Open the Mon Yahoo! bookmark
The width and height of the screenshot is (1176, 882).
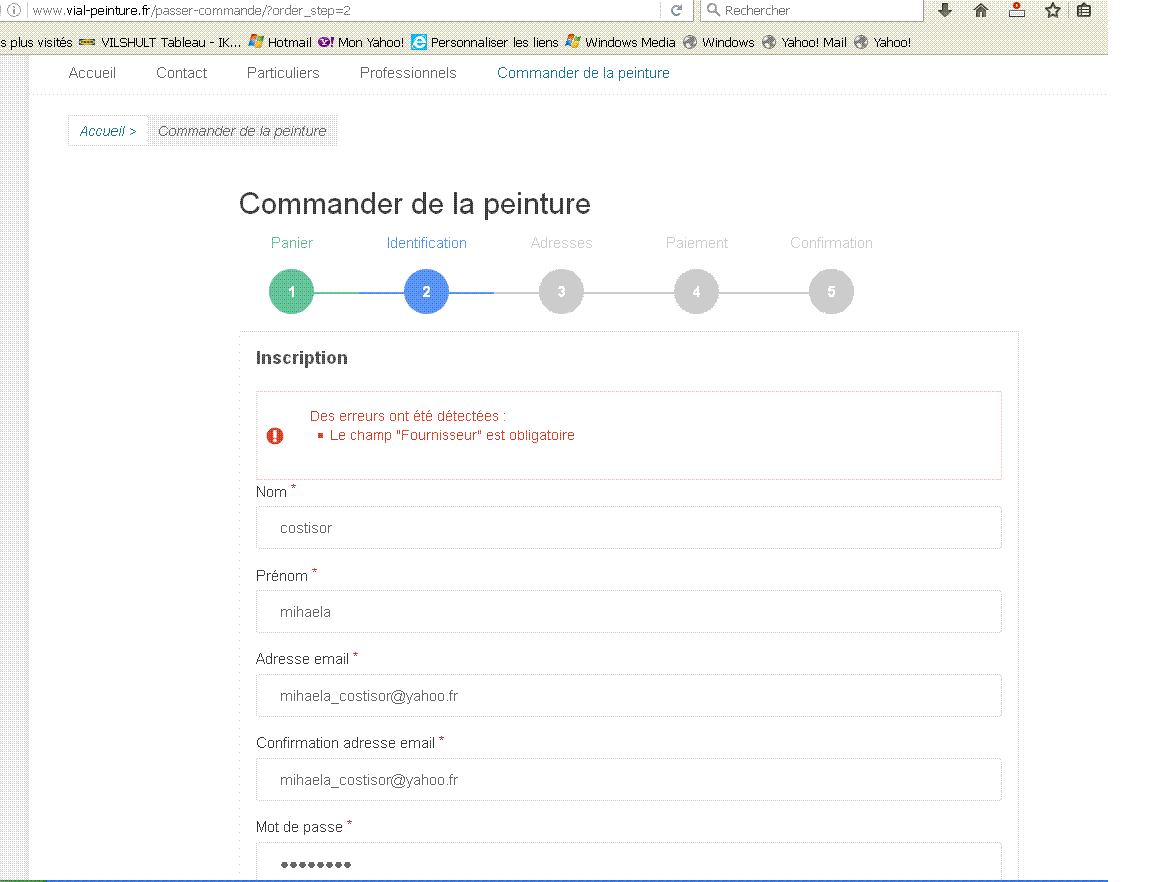361,42
